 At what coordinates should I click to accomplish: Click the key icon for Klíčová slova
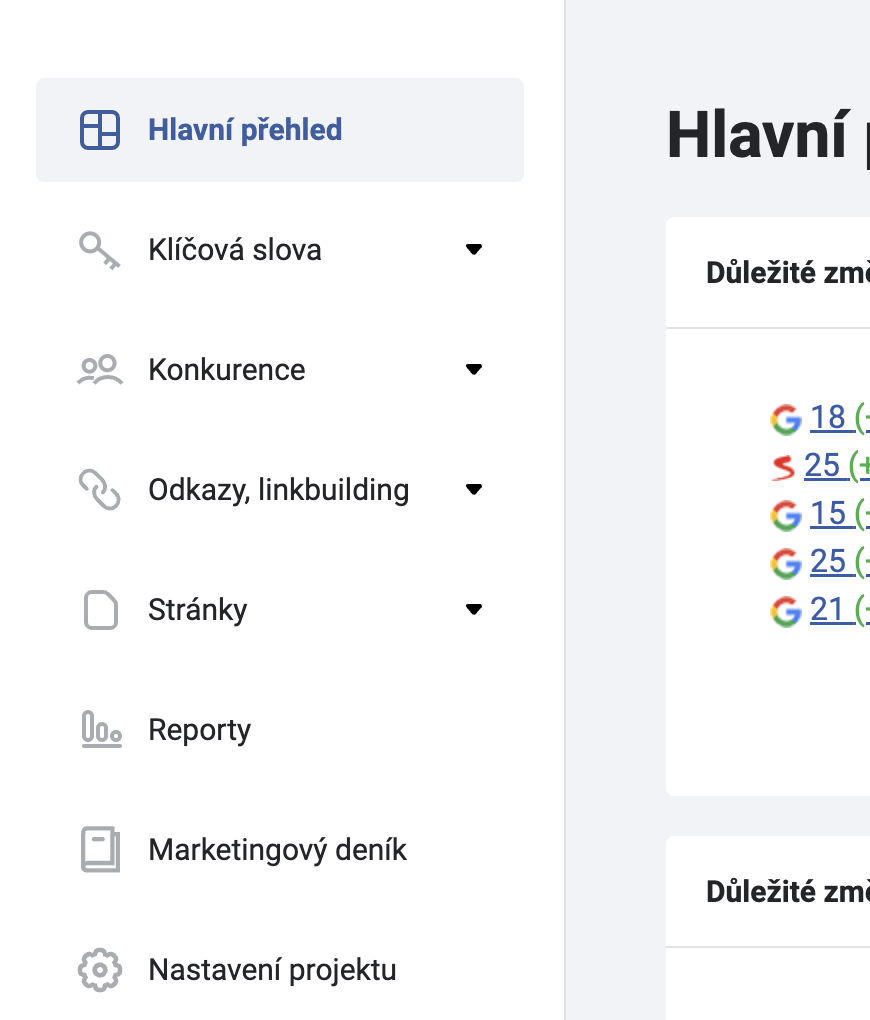point(100,250)
